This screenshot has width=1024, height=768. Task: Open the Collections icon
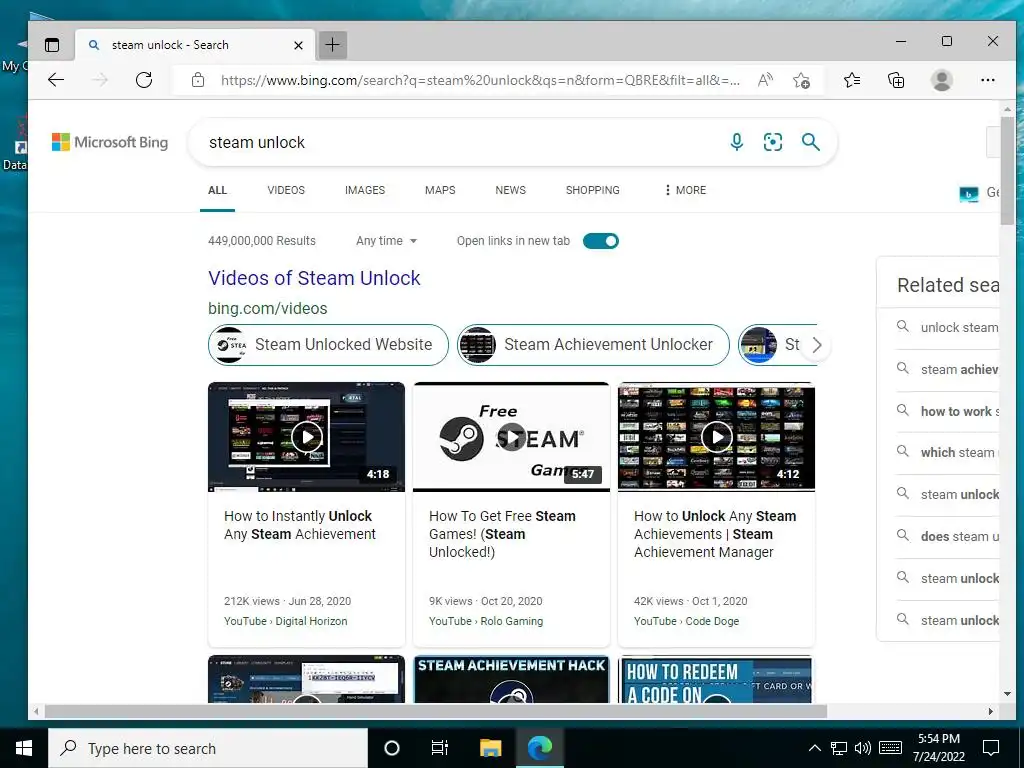pos(896,80)
